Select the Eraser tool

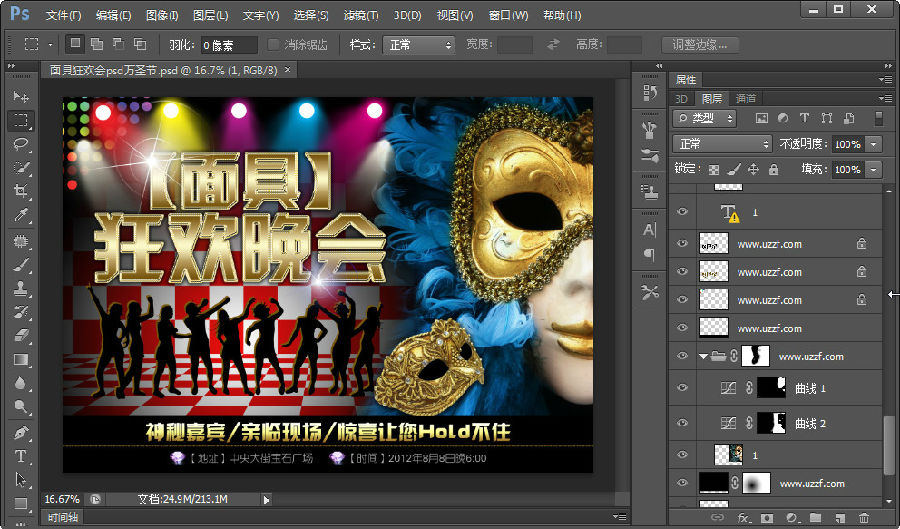[21, 335]
